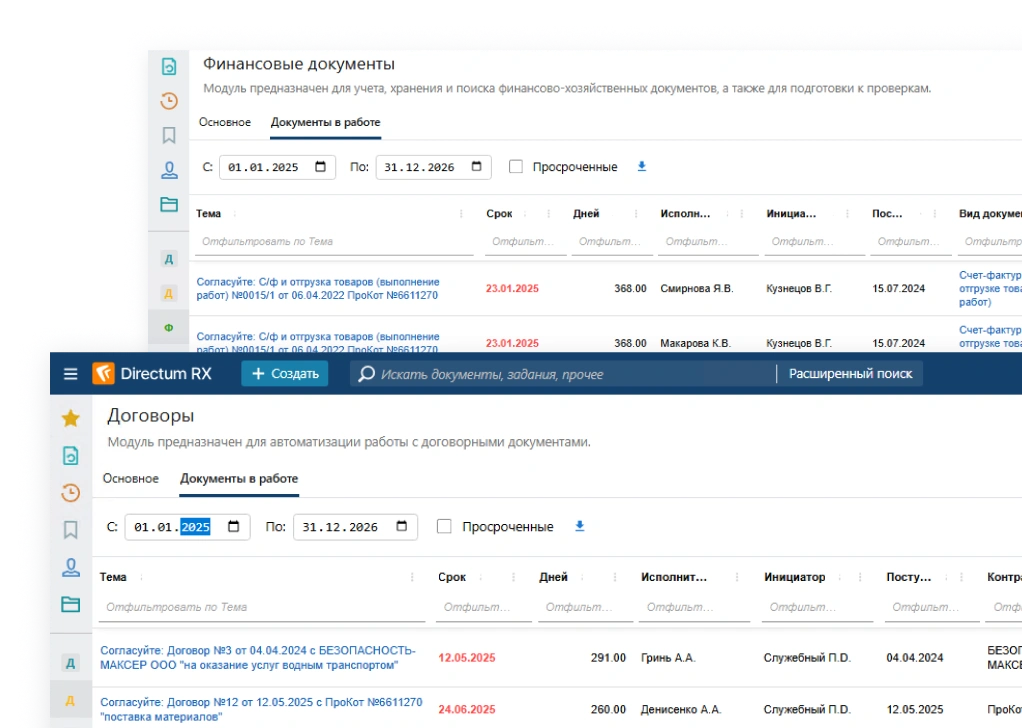This screenshot has height=728, width=1022.
Task: Open calendar picker of С date in Договоры
Action: pos(233,527)
